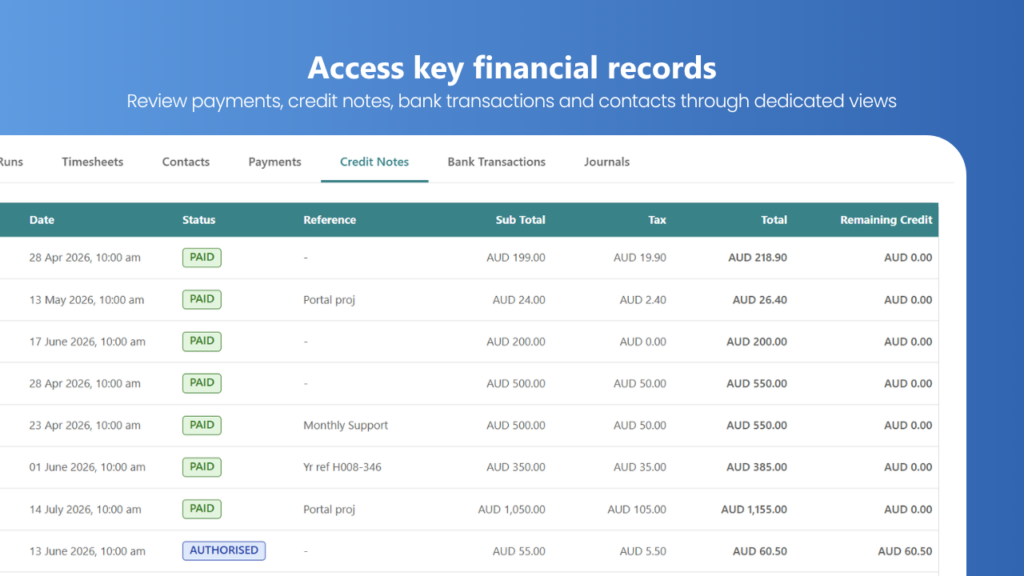Click total 'AUD 218.90'
The image size is (1024, 576).
click(x=758, y=257)
